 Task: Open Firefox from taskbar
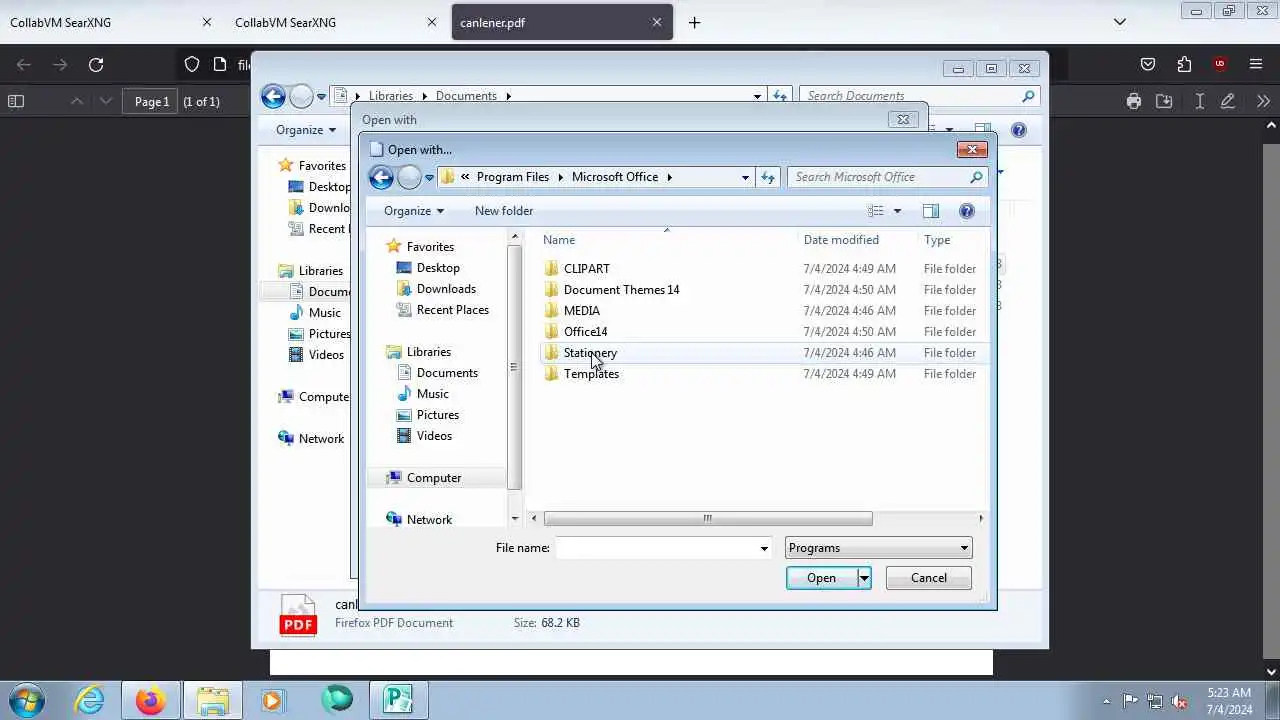pyautogui.click(x=151, y=700)
